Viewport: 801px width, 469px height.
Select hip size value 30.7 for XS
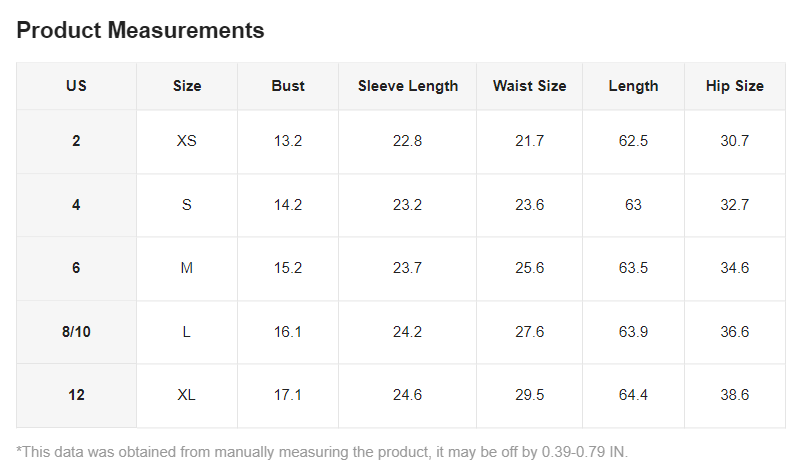pyautogui.click(x=735, y=141)
